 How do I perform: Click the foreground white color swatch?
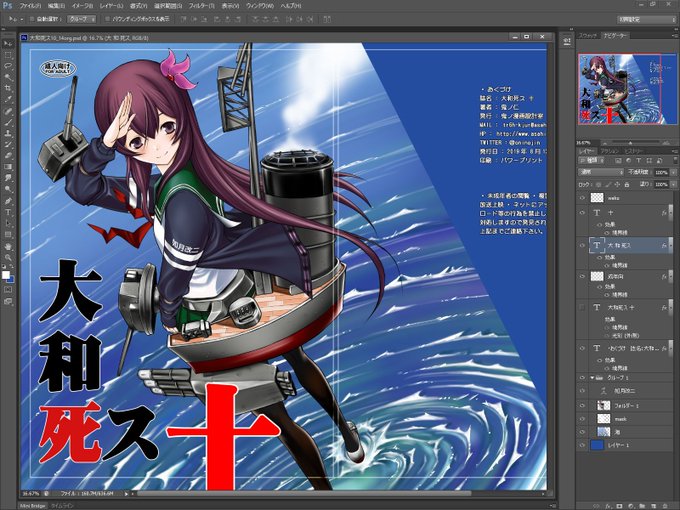(x=6, y=275)
